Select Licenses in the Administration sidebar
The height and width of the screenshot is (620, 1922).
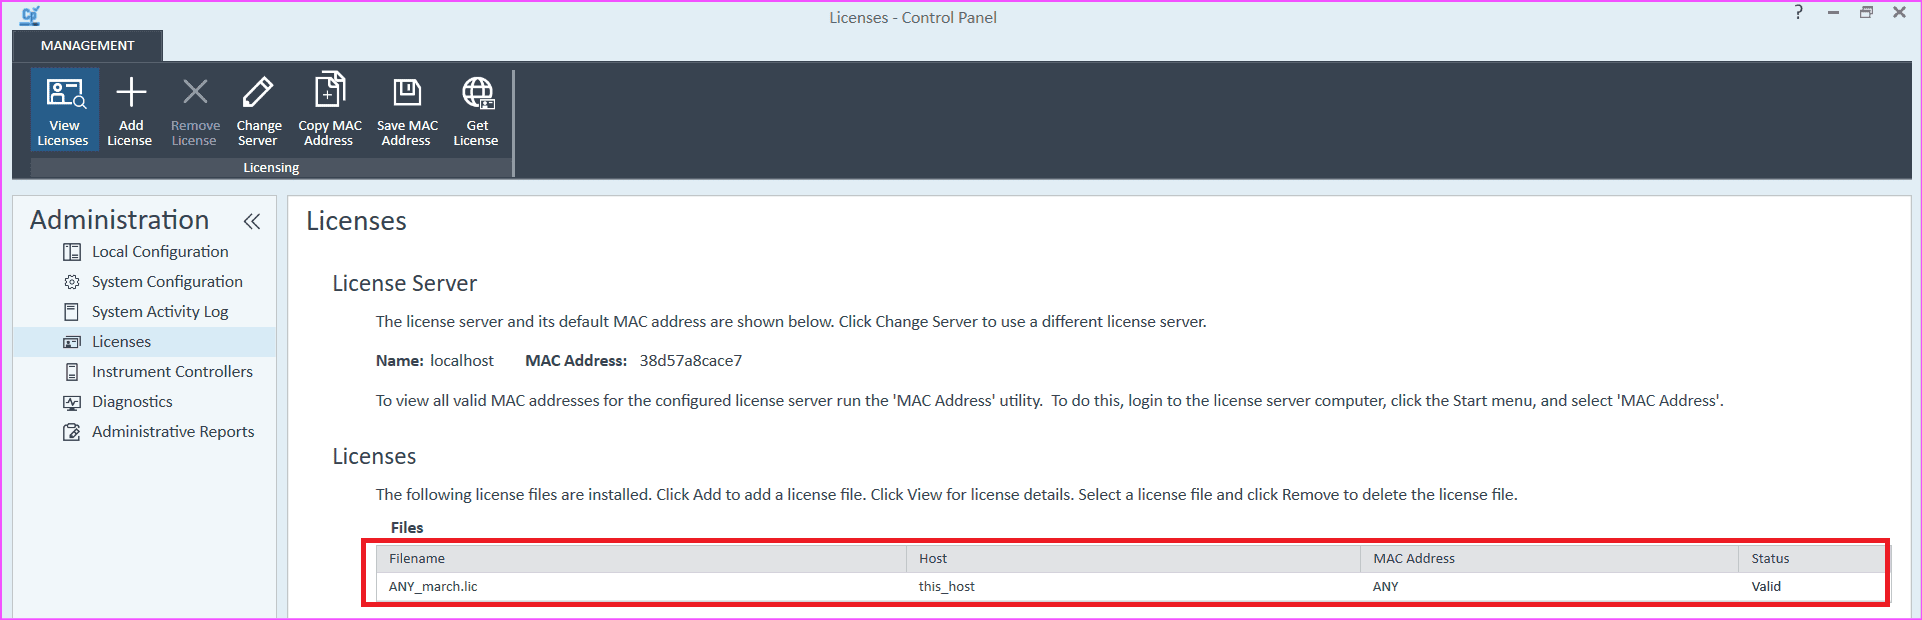145,342
